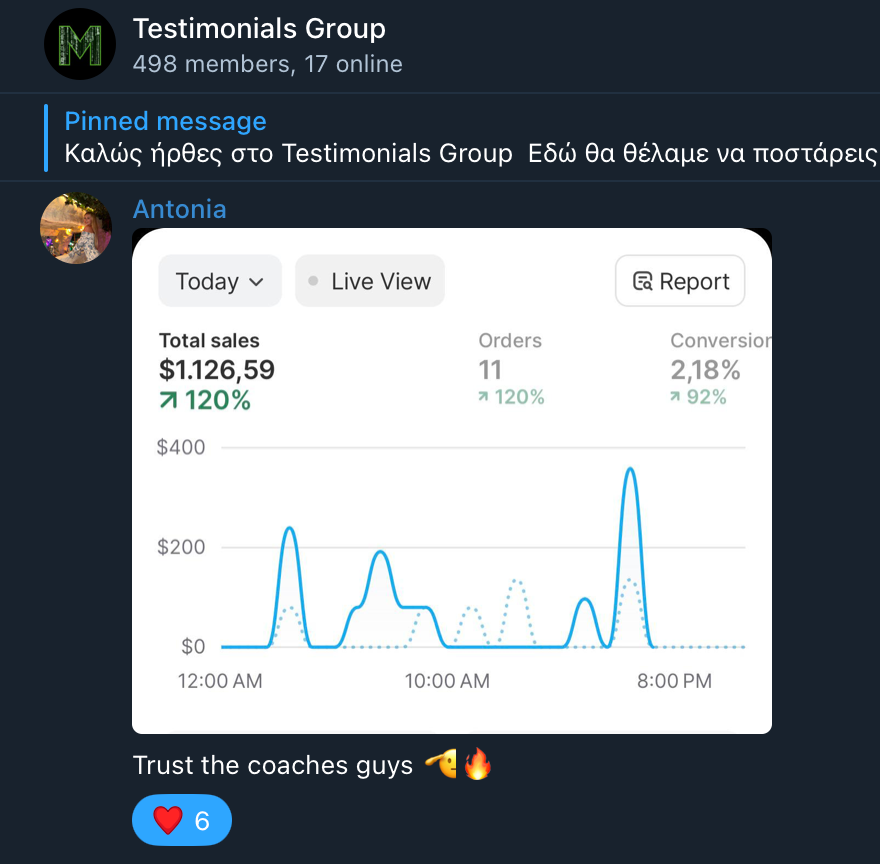Click the 498 members, 17 online subtitle
The height and width of the screenshot is (864, 880).
[267, 64]
